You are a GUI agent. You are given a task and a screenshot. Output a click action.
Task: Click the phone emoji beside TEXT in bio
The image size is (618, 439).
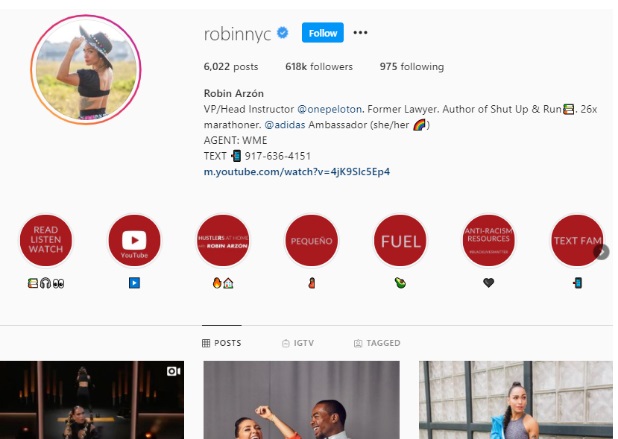tap(236, 156)
